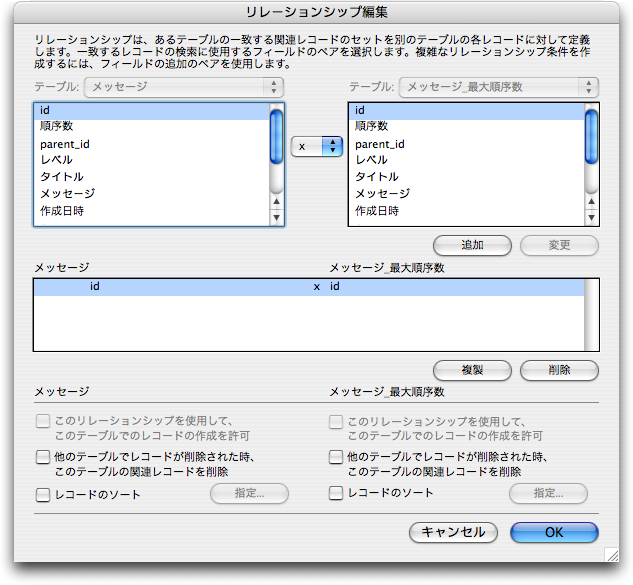The width and height of the screenshot is (633, 585).
Task: Select レベル field in left list
Action: [56, 160]
